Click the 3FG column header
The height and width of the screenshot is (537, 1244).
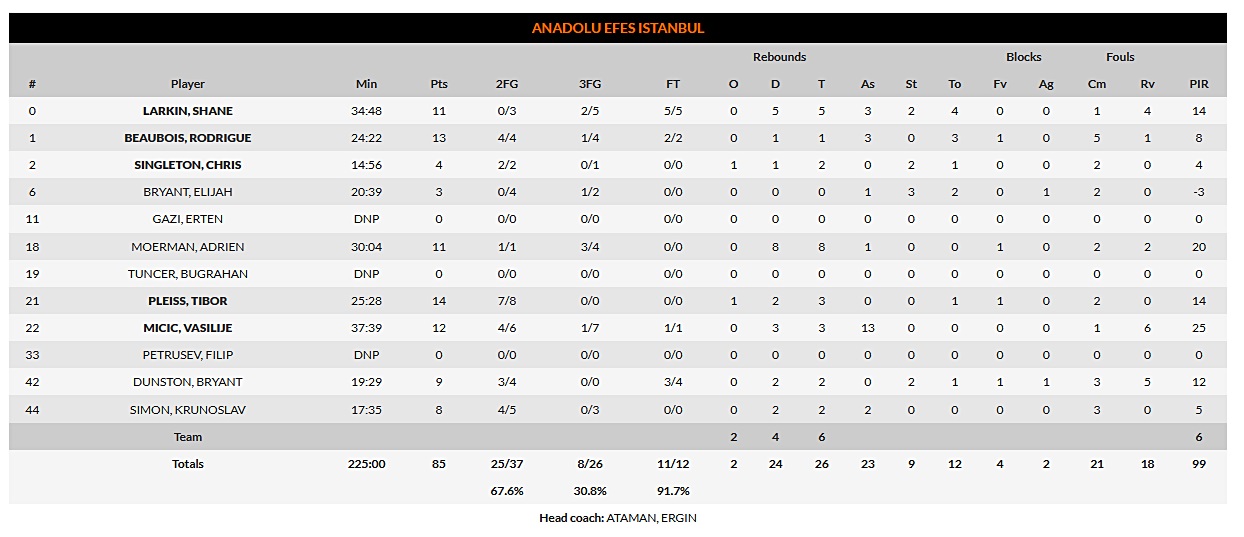590,84
